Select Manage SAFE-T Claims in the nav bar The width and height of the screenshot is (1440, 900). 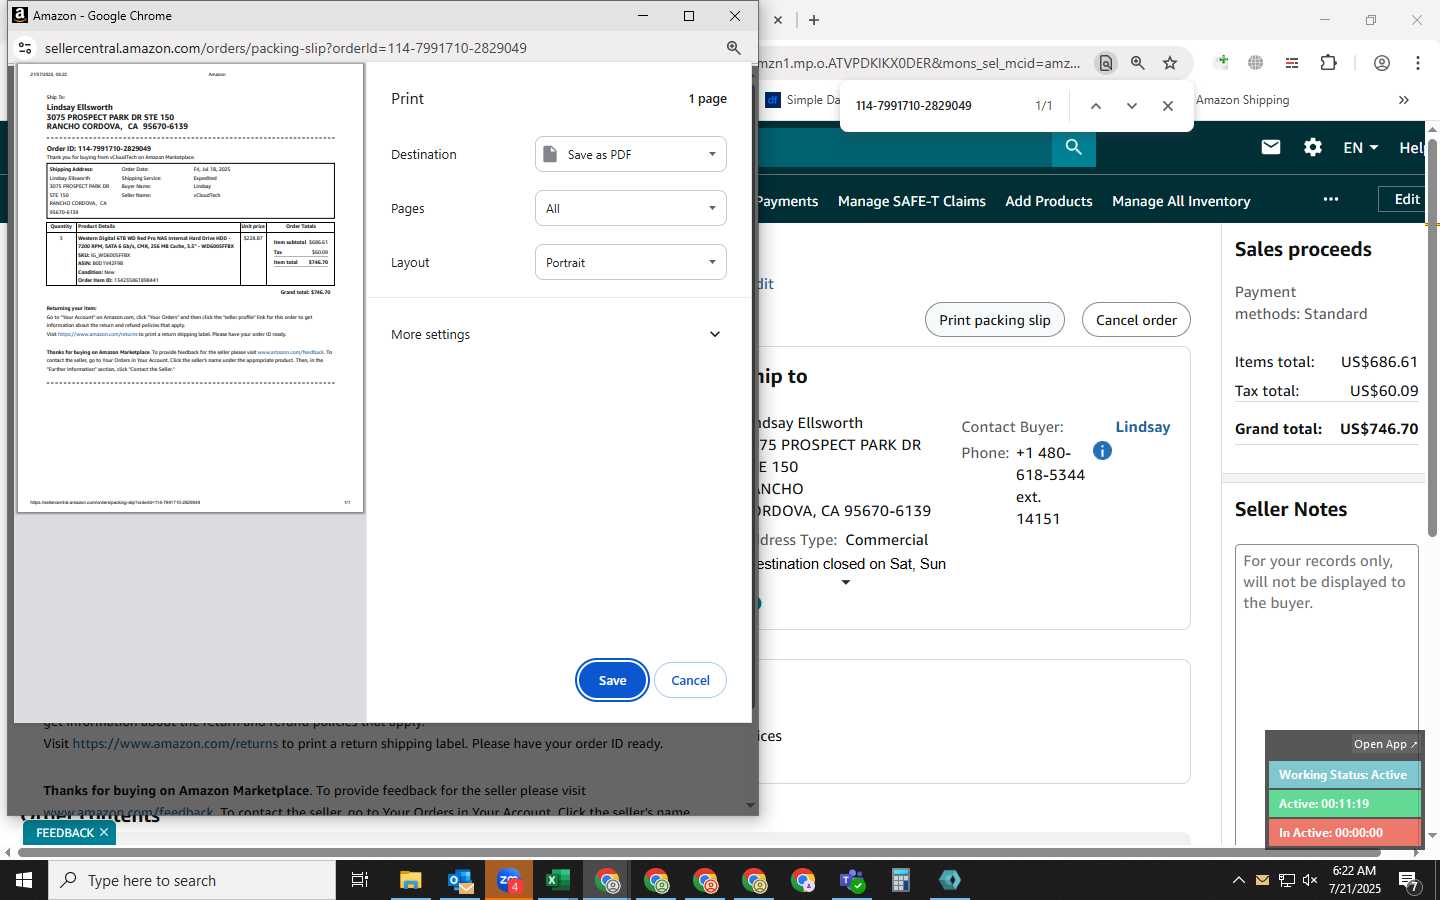point(912,201)
